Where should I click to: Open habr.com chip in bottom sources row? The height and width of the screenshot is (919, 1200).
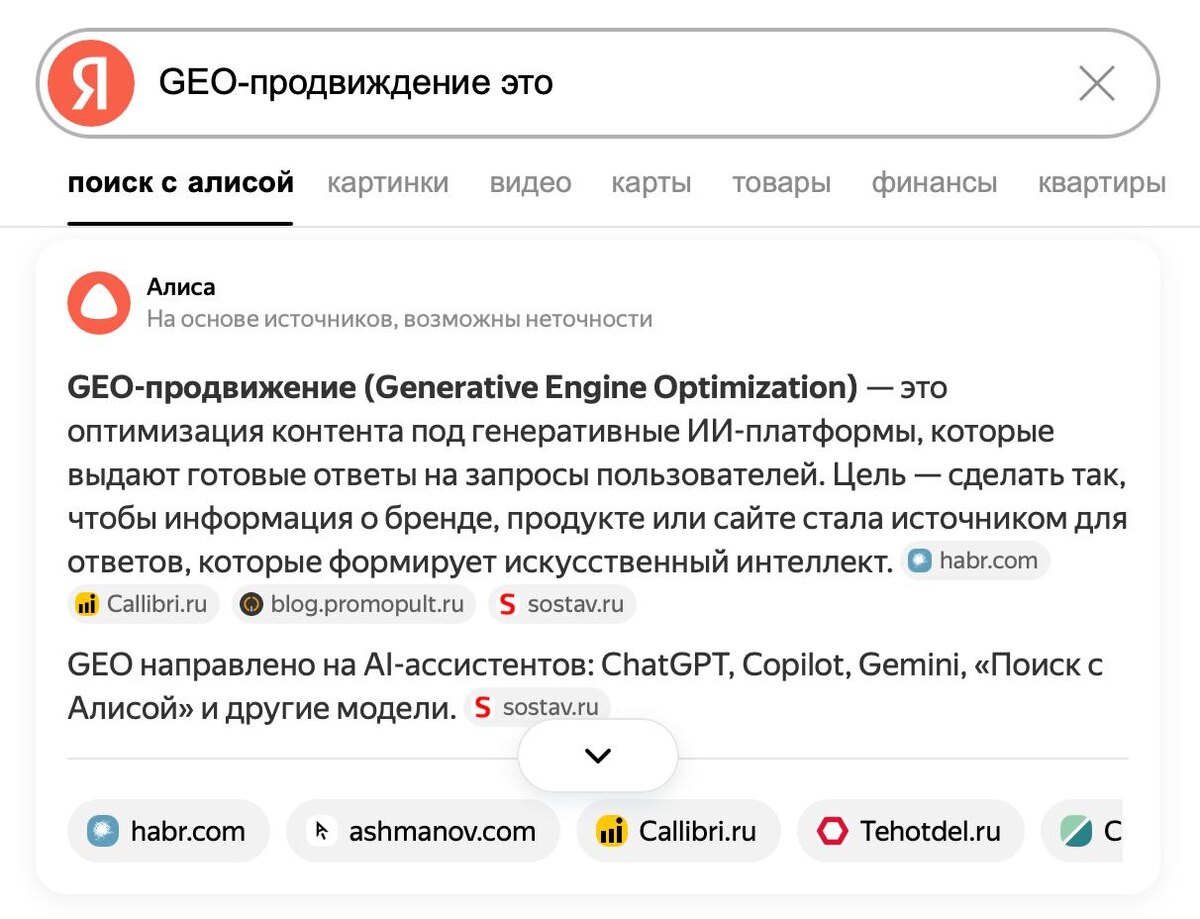(169, 831)
